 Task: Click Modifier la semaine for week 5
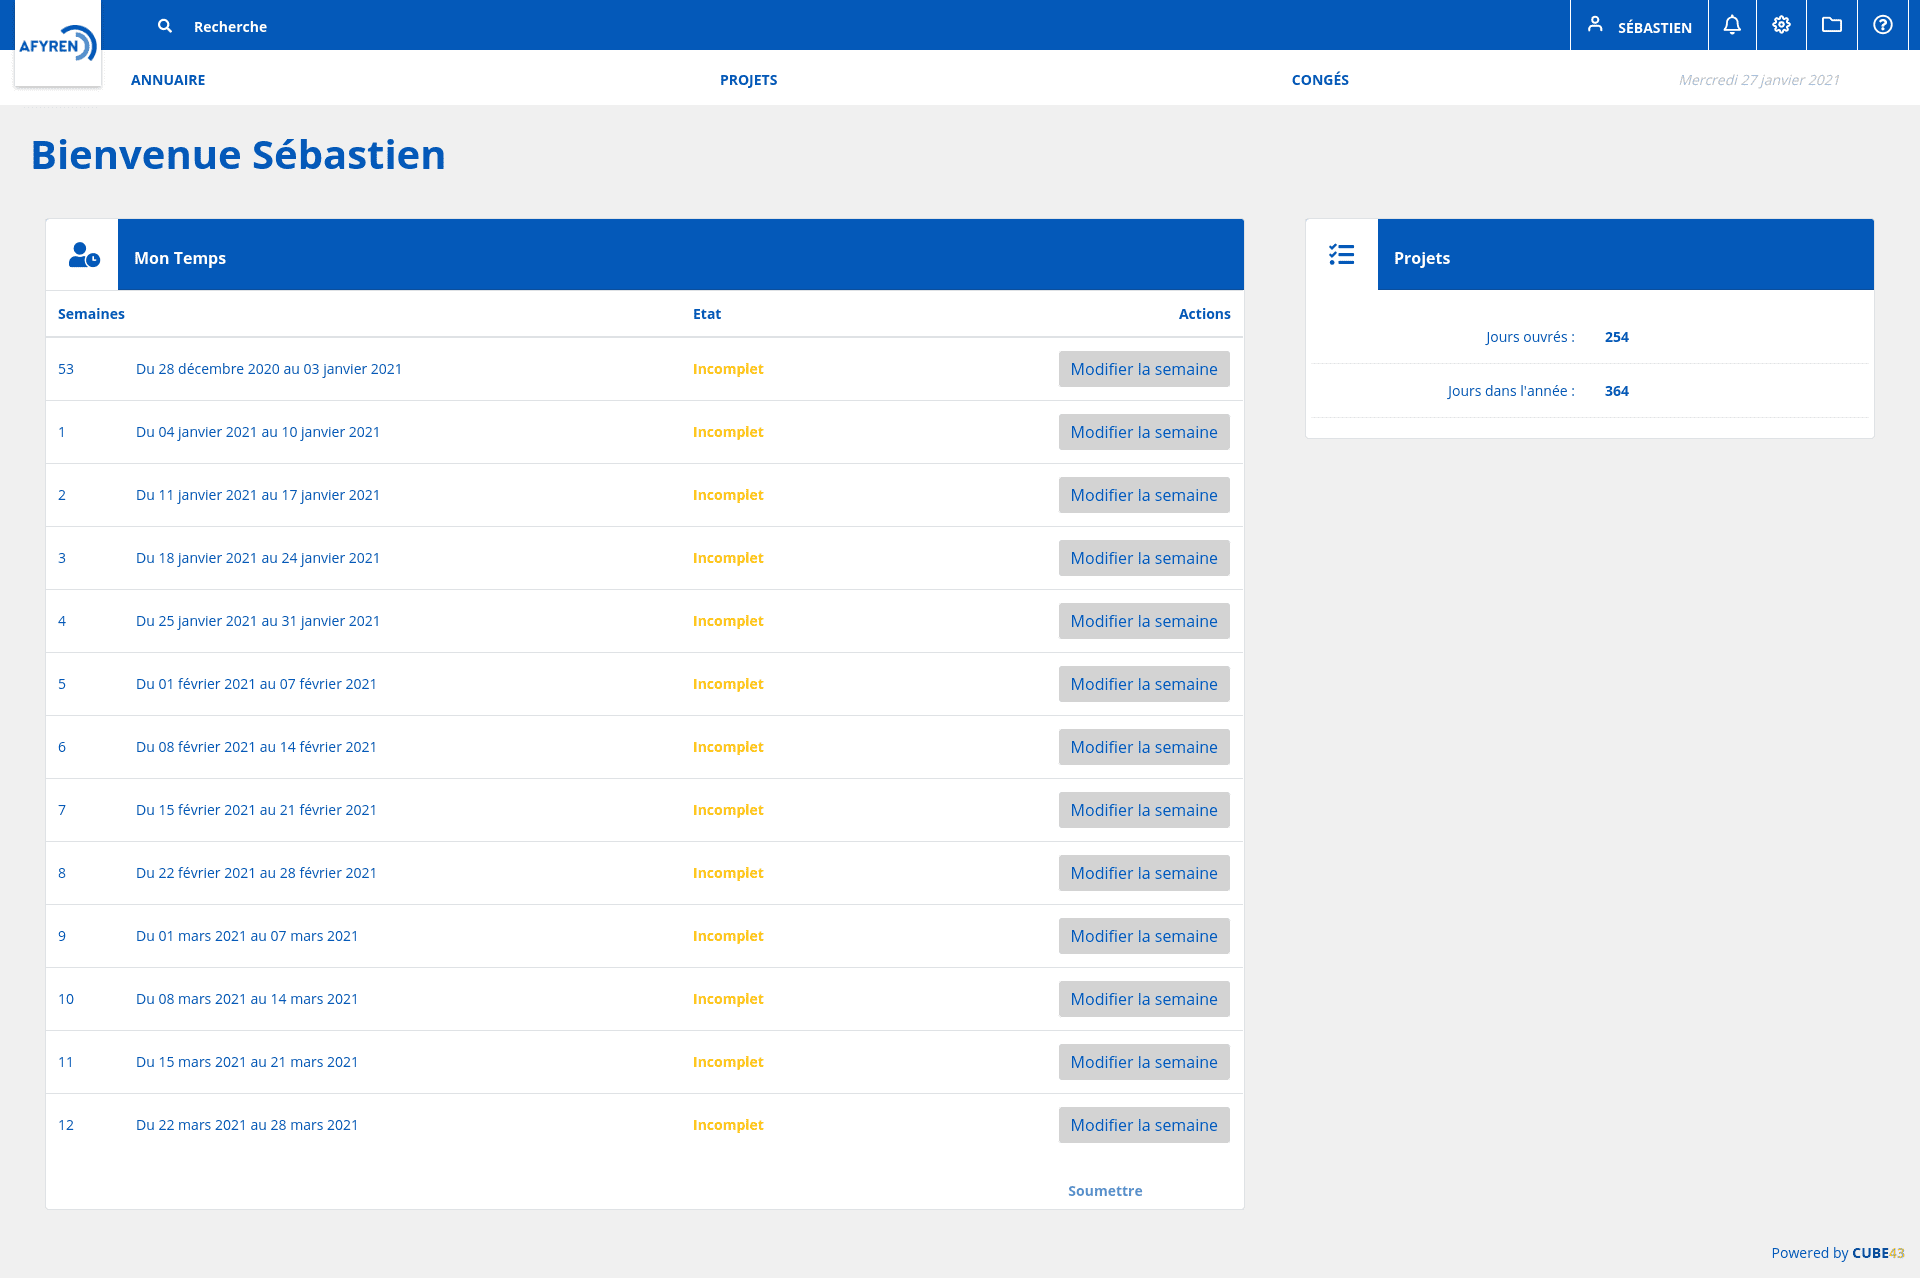click(x=1144, y=684)
